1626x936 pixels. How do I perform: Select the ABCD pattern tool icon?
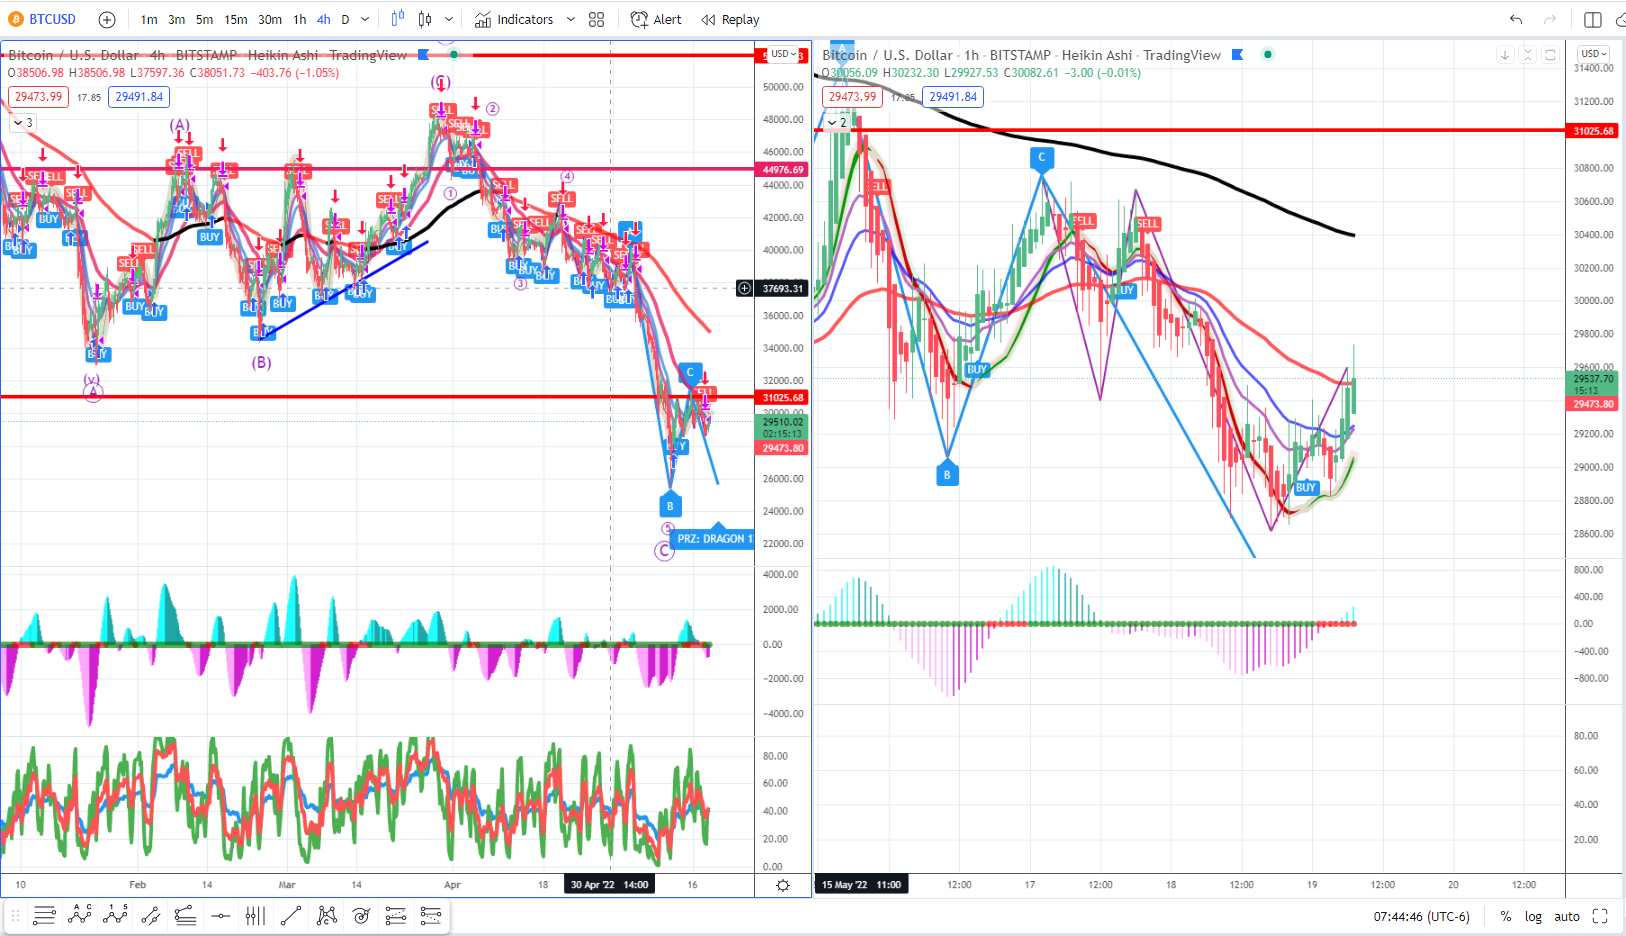coord(80,915)
